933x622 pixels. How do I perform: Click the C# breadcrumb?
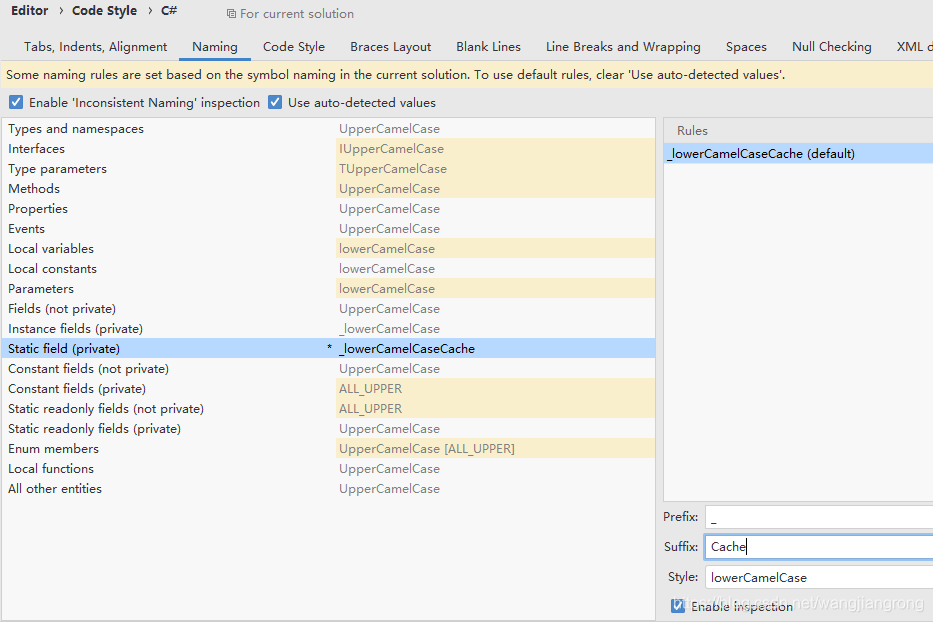pyautogui.click(x=169, y=11)
